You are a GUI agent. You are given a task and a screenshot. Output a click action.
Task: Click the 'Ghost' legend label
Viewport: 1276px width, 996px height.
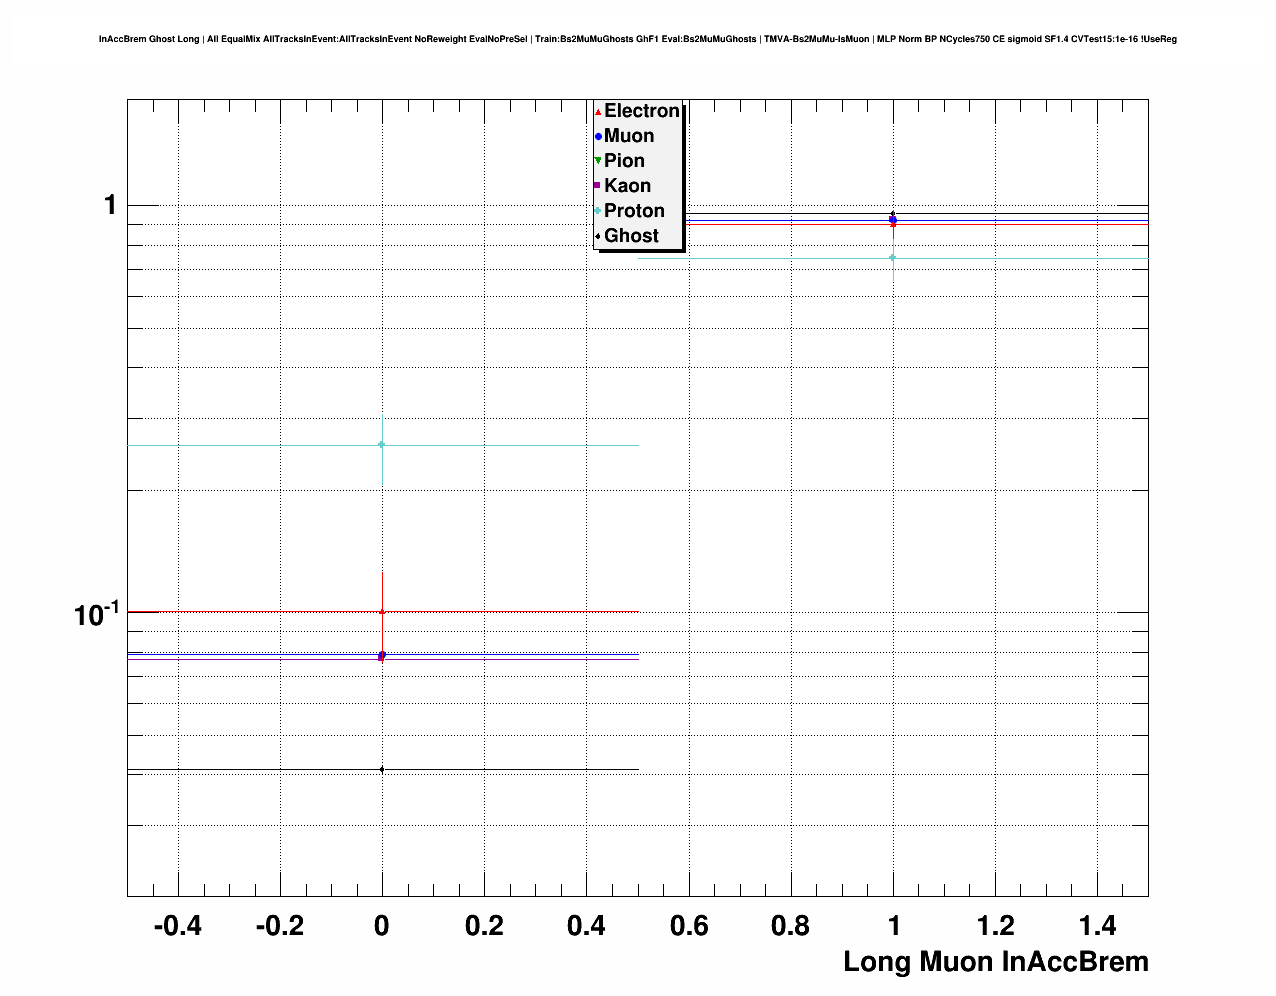point(631,236)
